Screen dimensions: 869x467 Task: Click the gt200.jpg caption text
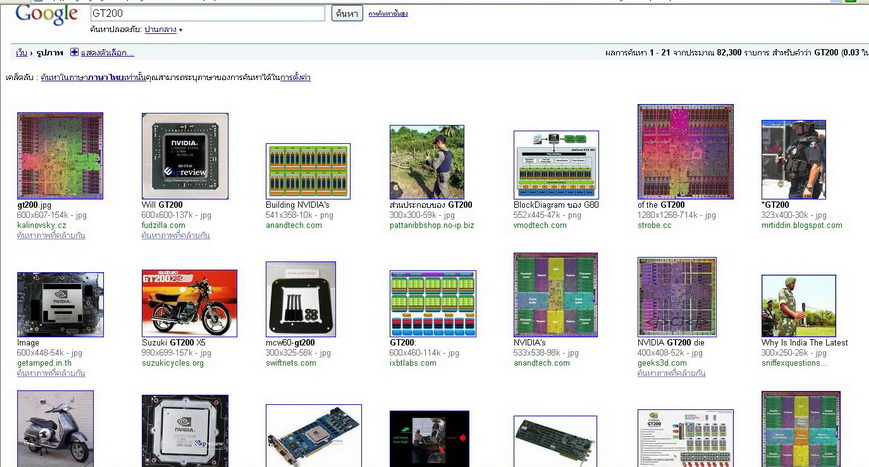(x=34, y=205)
